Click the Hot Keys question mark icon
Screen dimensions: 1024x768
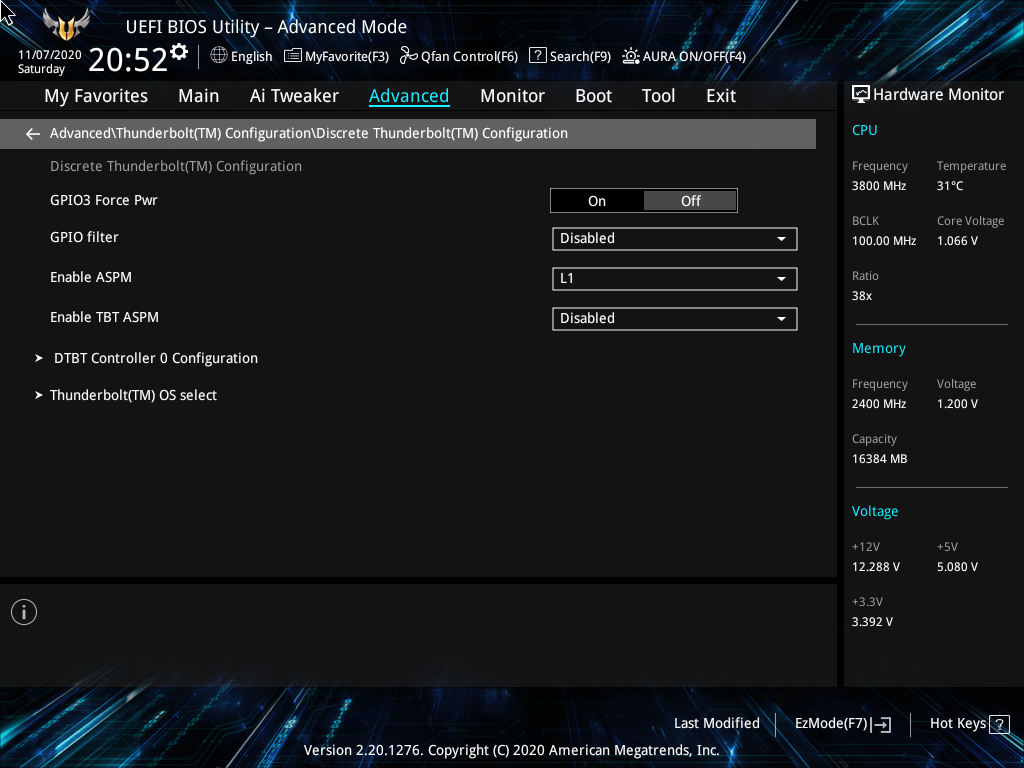pyautogui.click(x=999, y=724)
